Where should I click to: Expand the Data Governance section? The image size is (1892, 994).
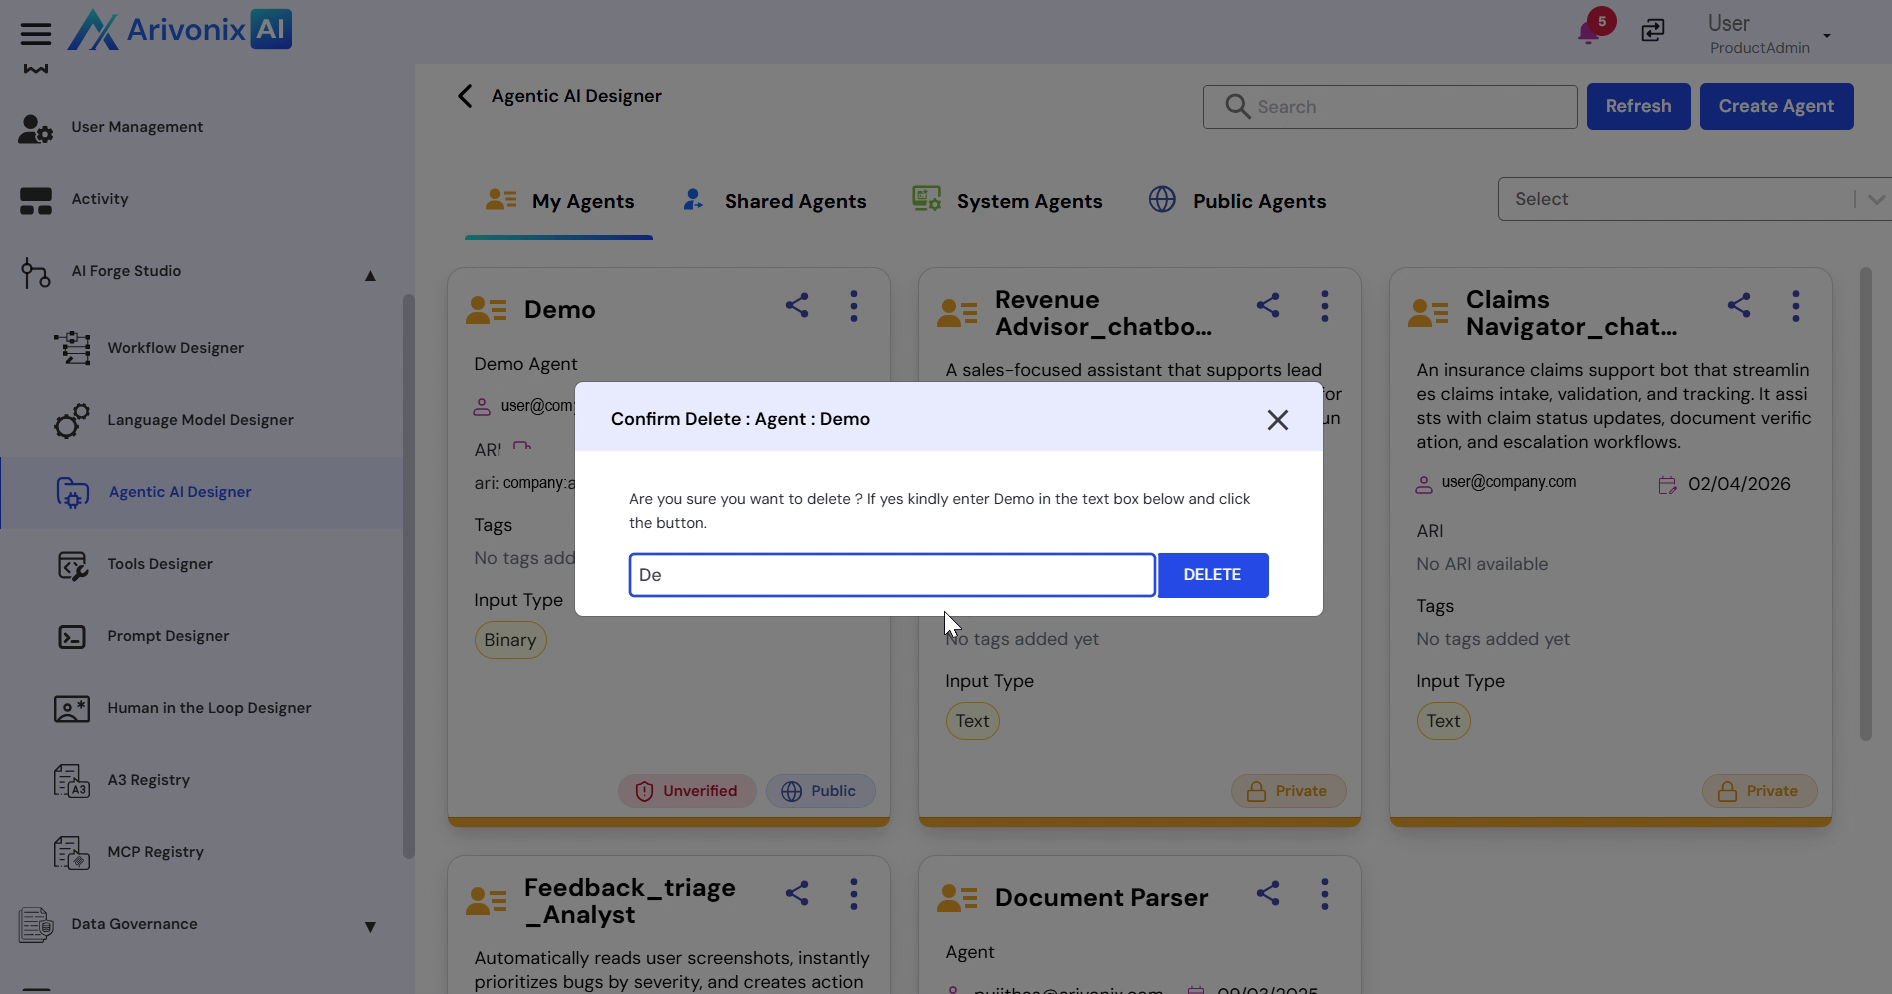(x=370, y=927)
